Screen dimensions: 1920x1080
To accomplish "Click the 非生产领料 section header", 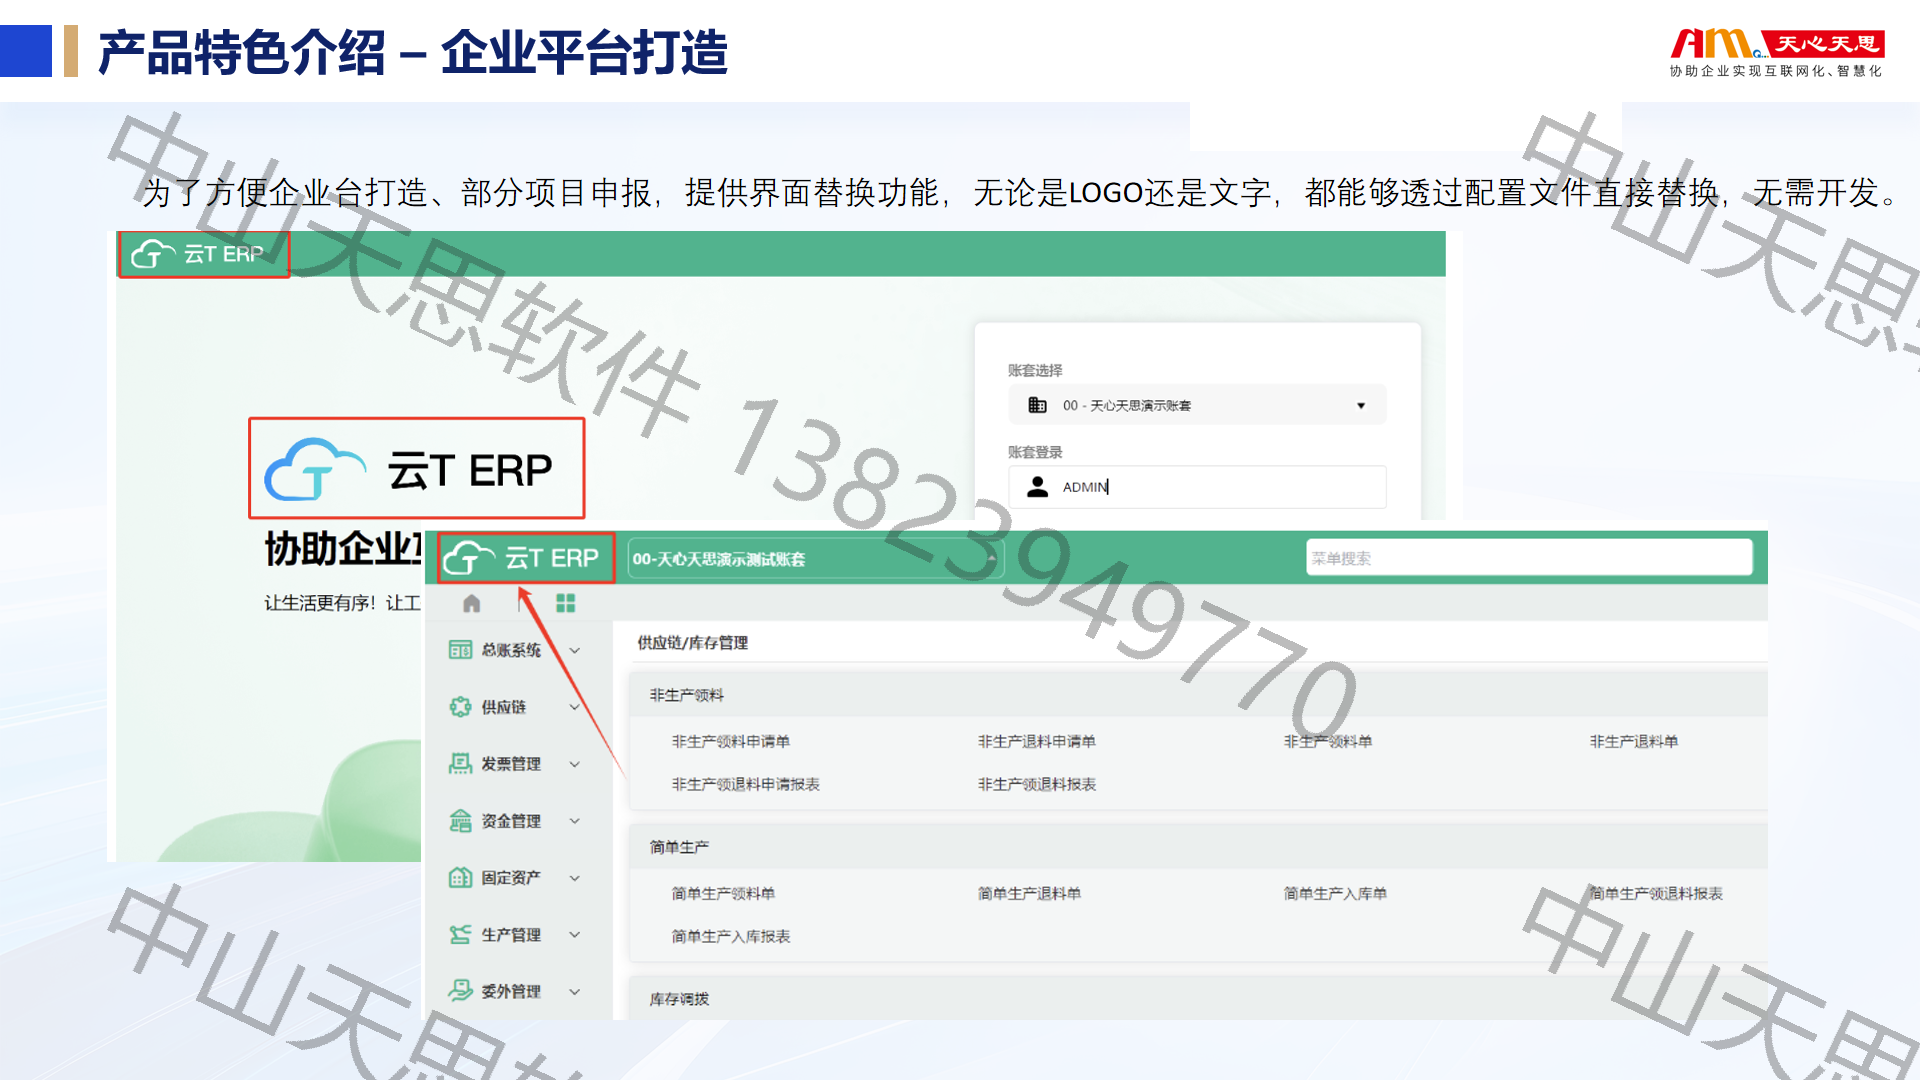I will click(1198, 695).
